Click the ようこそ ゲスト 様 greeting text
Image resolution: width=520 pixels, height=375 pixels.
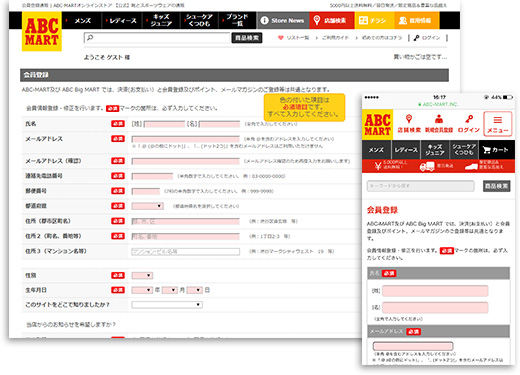pyautogui.click(x=107, y=57)
